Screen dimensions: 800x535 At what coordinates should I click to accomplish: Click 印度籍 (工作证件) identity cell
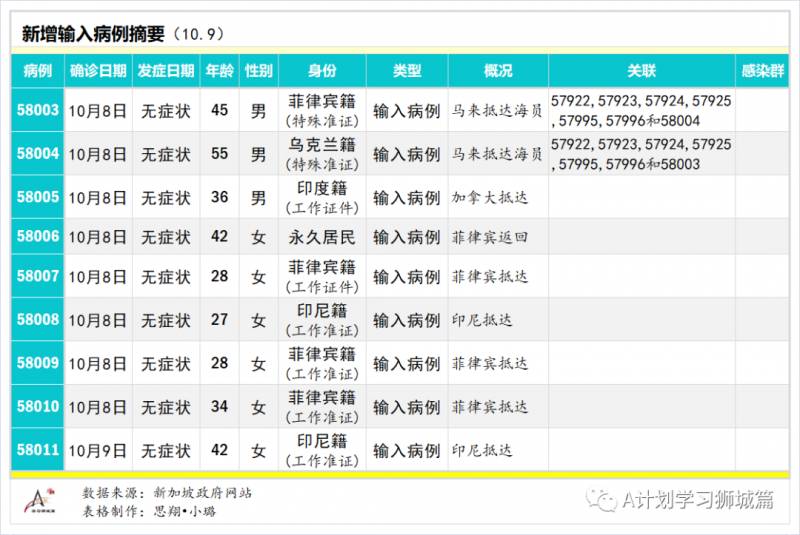coord(322,197)
